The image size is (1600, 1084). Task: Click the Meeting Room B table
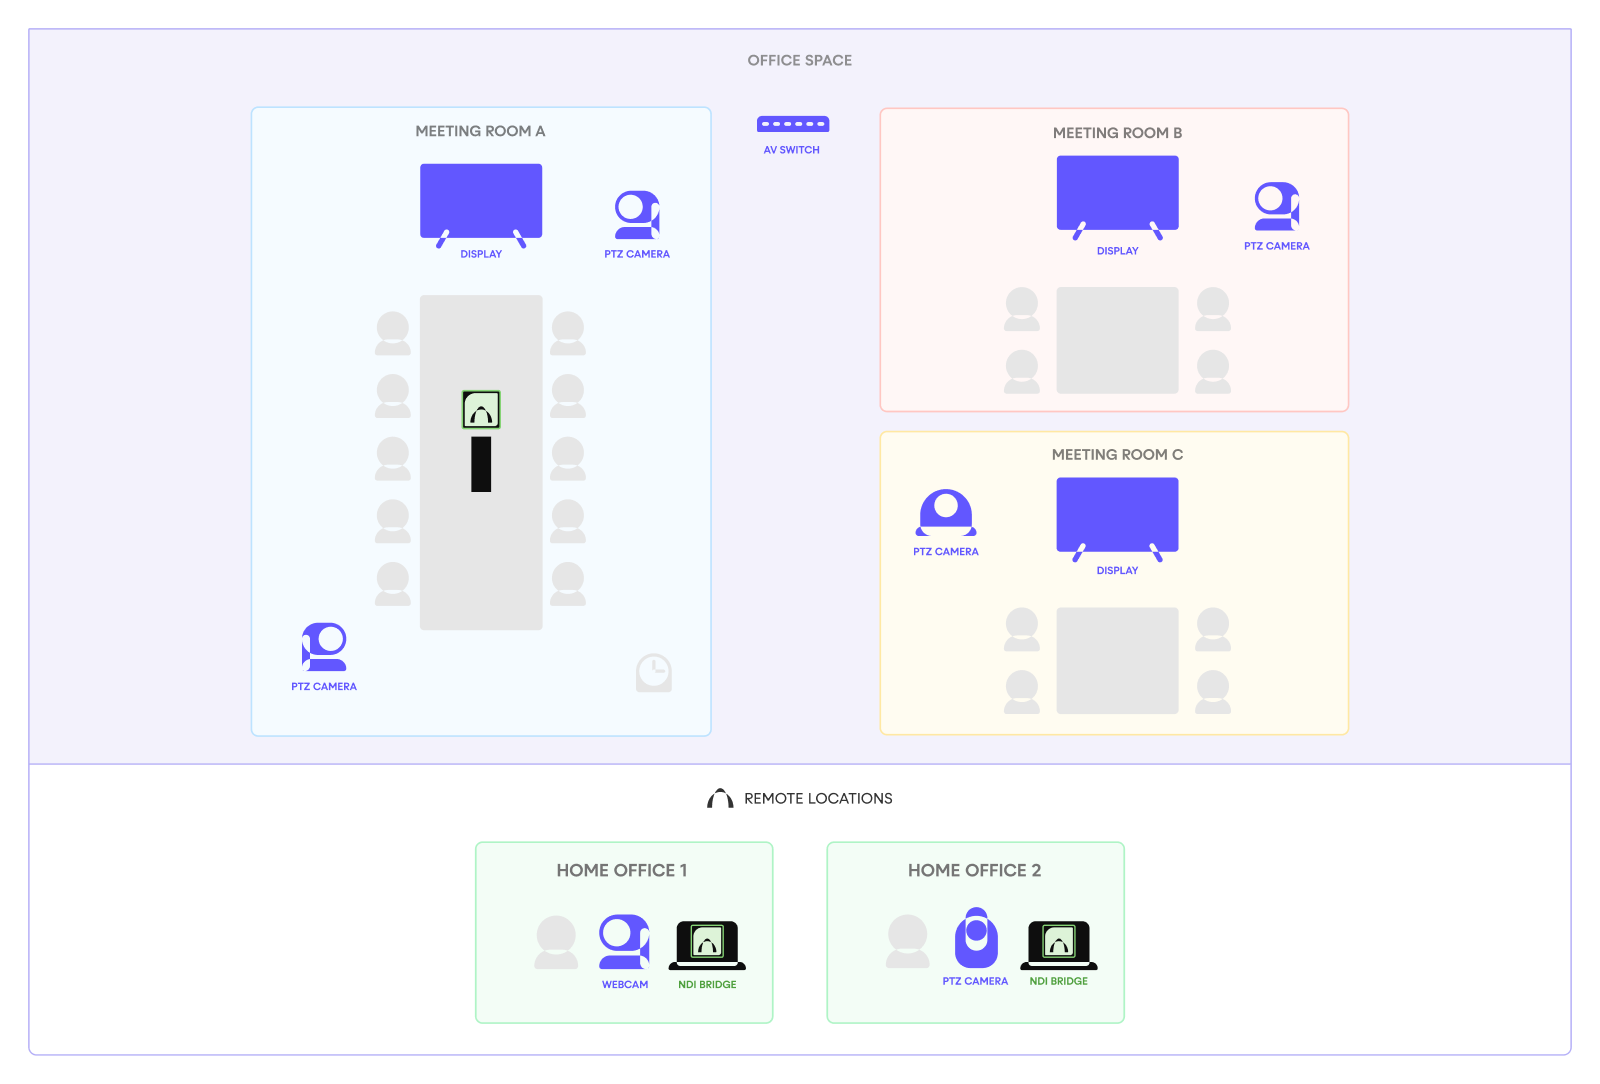1118,340
